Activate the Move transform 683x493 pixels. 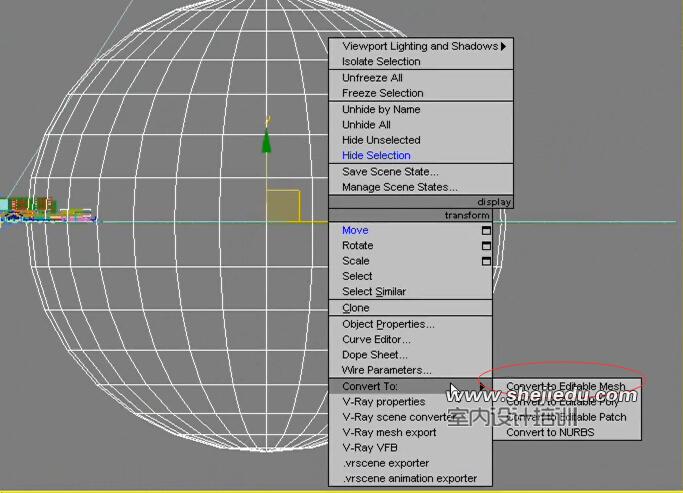pyautogui.click(x=410, y=230)
